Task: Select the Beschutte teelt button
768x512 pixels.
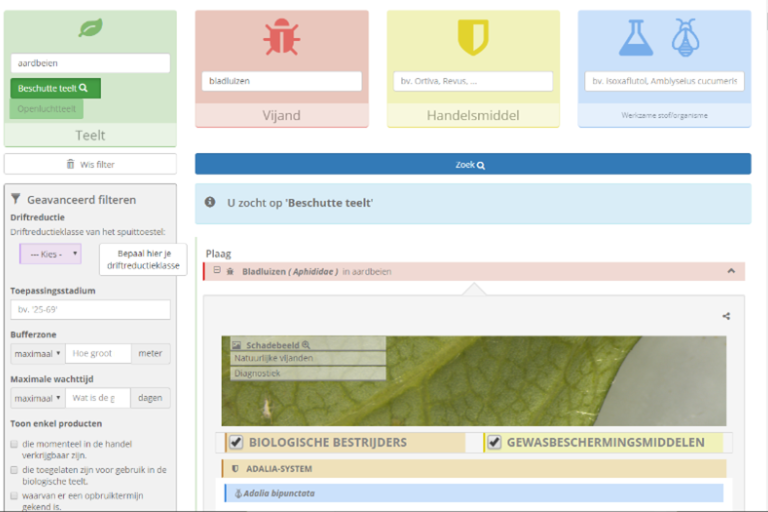Action: [55, 88]
